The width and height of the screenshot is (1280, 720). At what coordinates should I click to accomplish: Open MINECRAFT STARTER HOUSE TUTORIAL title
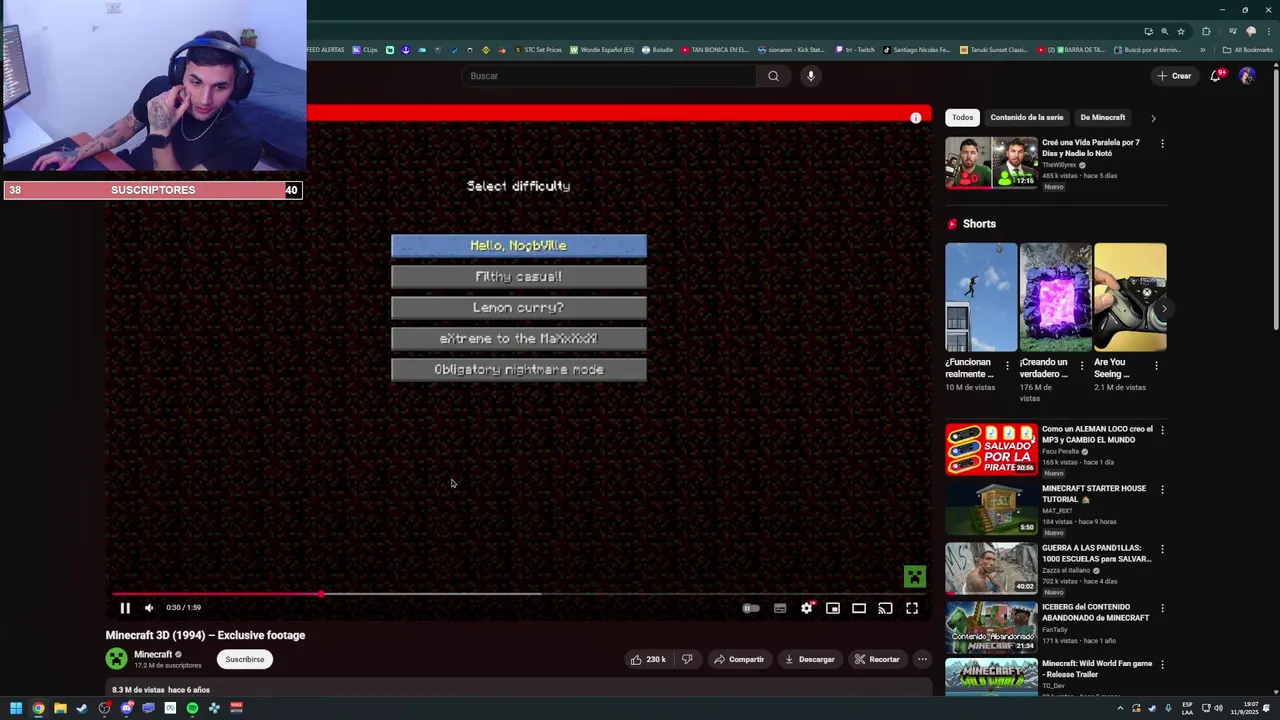pyautogui.click(x=1094, y=494)
